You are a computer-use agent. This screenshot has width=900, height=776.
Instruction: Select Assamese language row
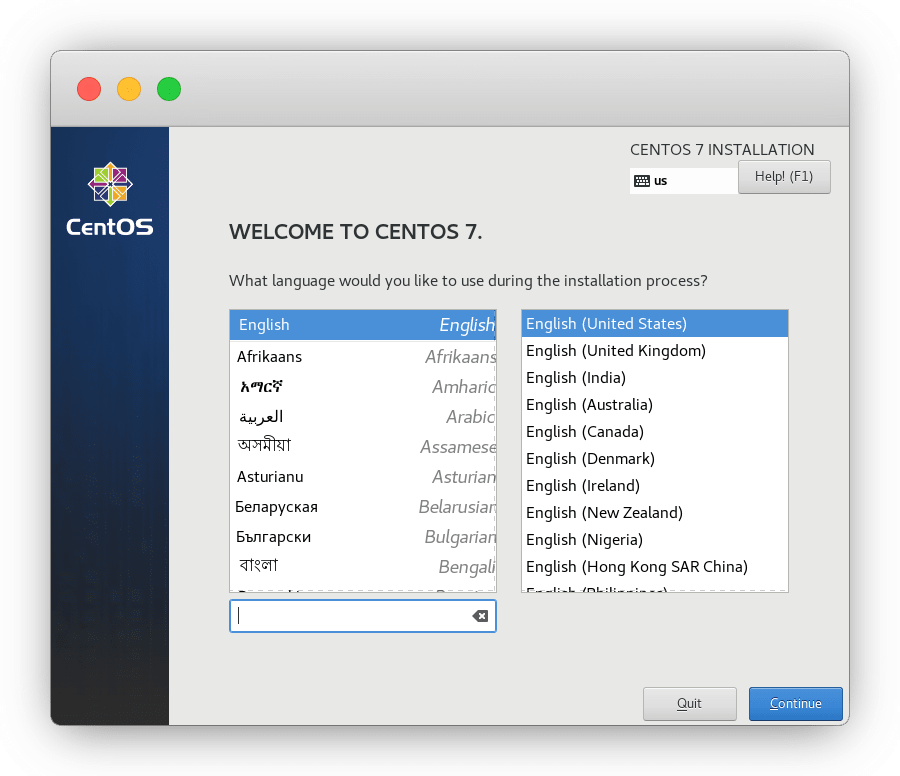click(x=362, y=447)
